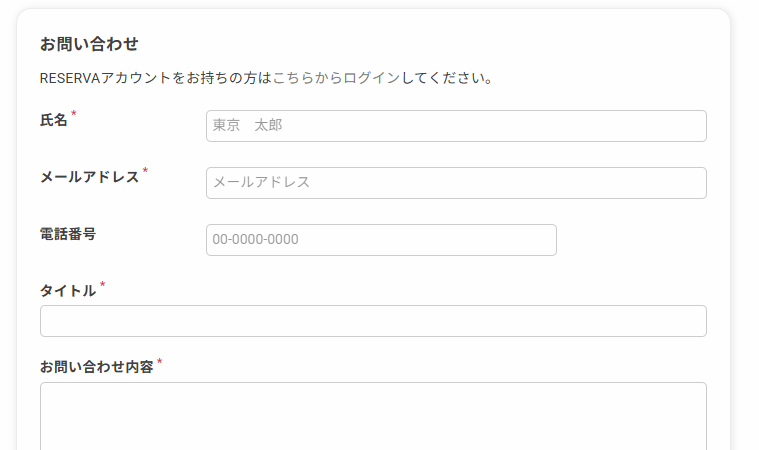Click the required asterisk beside メールアドレス label
This screenshot has height=450, width=759.
[145, 171]
